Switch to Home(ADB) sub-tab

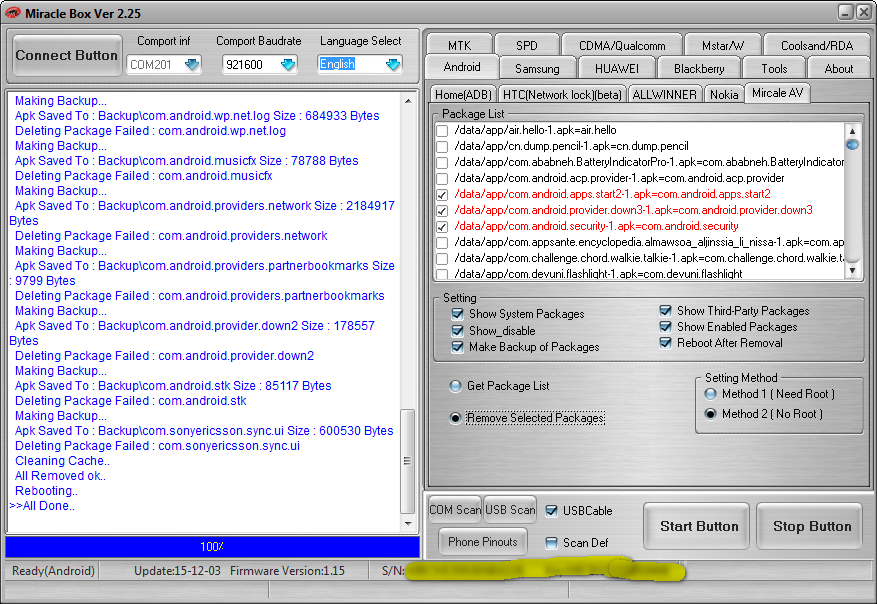463,95
